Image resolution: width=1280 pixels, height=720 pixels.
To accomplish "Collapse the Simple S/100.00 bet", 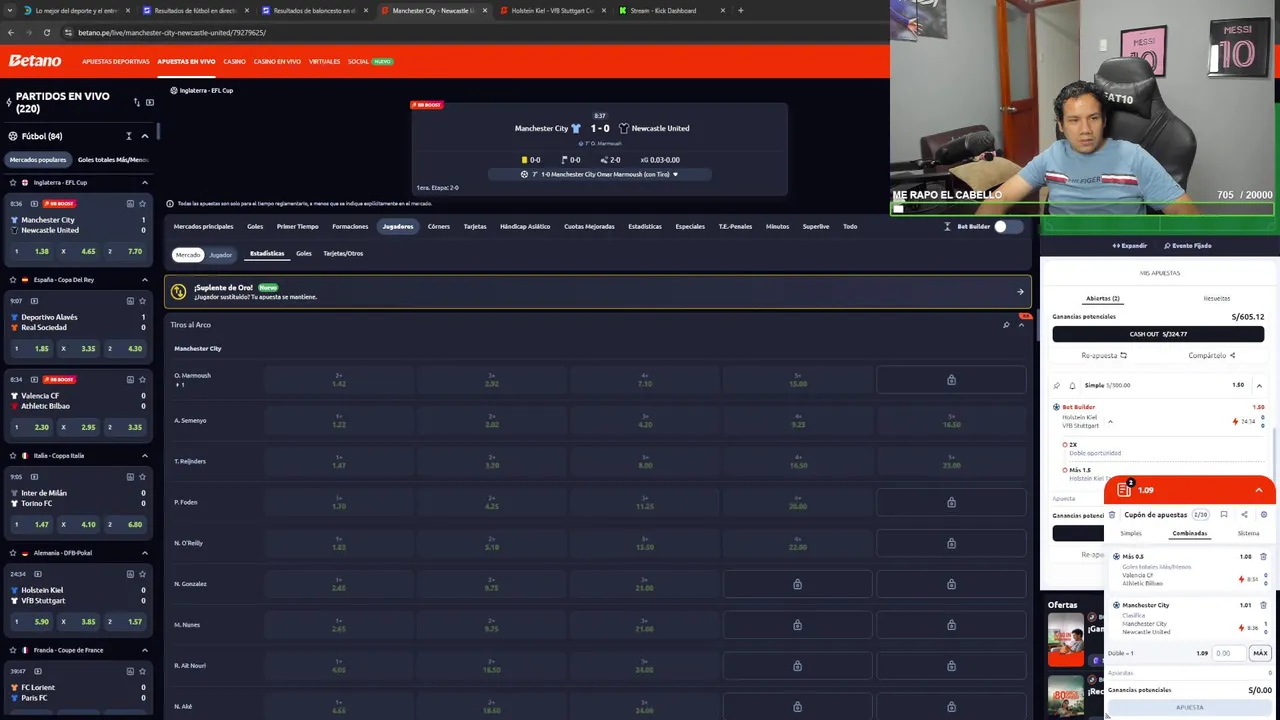I will coord(1259,385).
